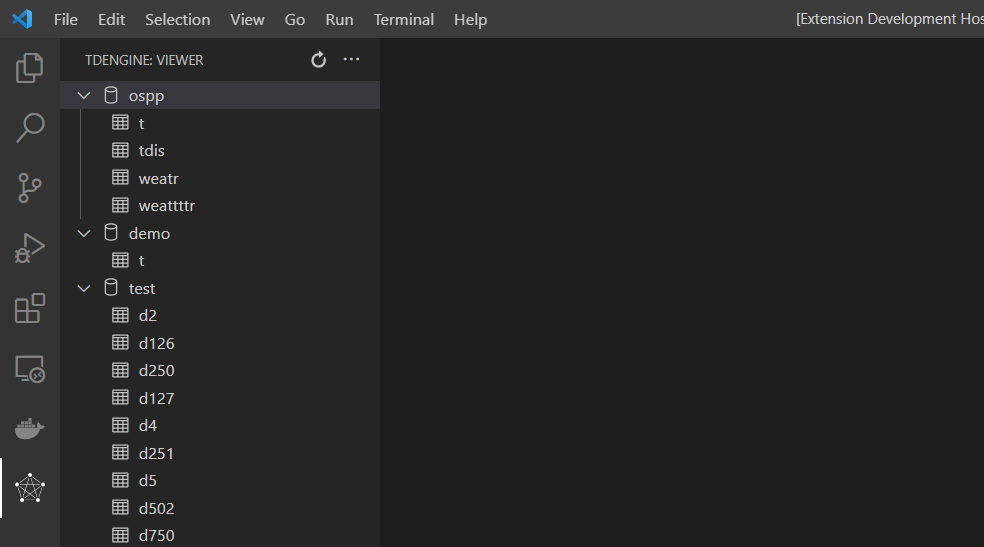Refresh the TDengine viewer tree
The height and width of the screenshot is (547, 984).
(x=319, y=60)
